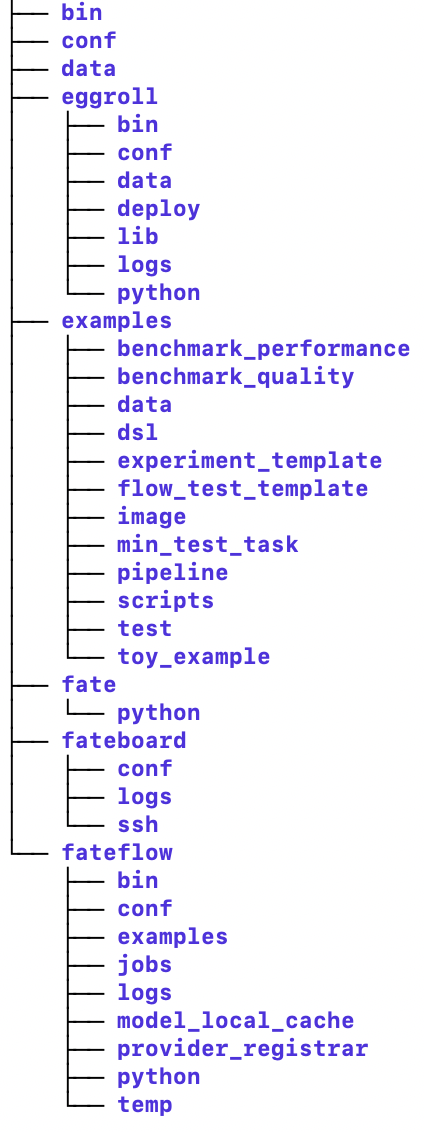
Task: Click the fateboard directory name
Action: 124,740
